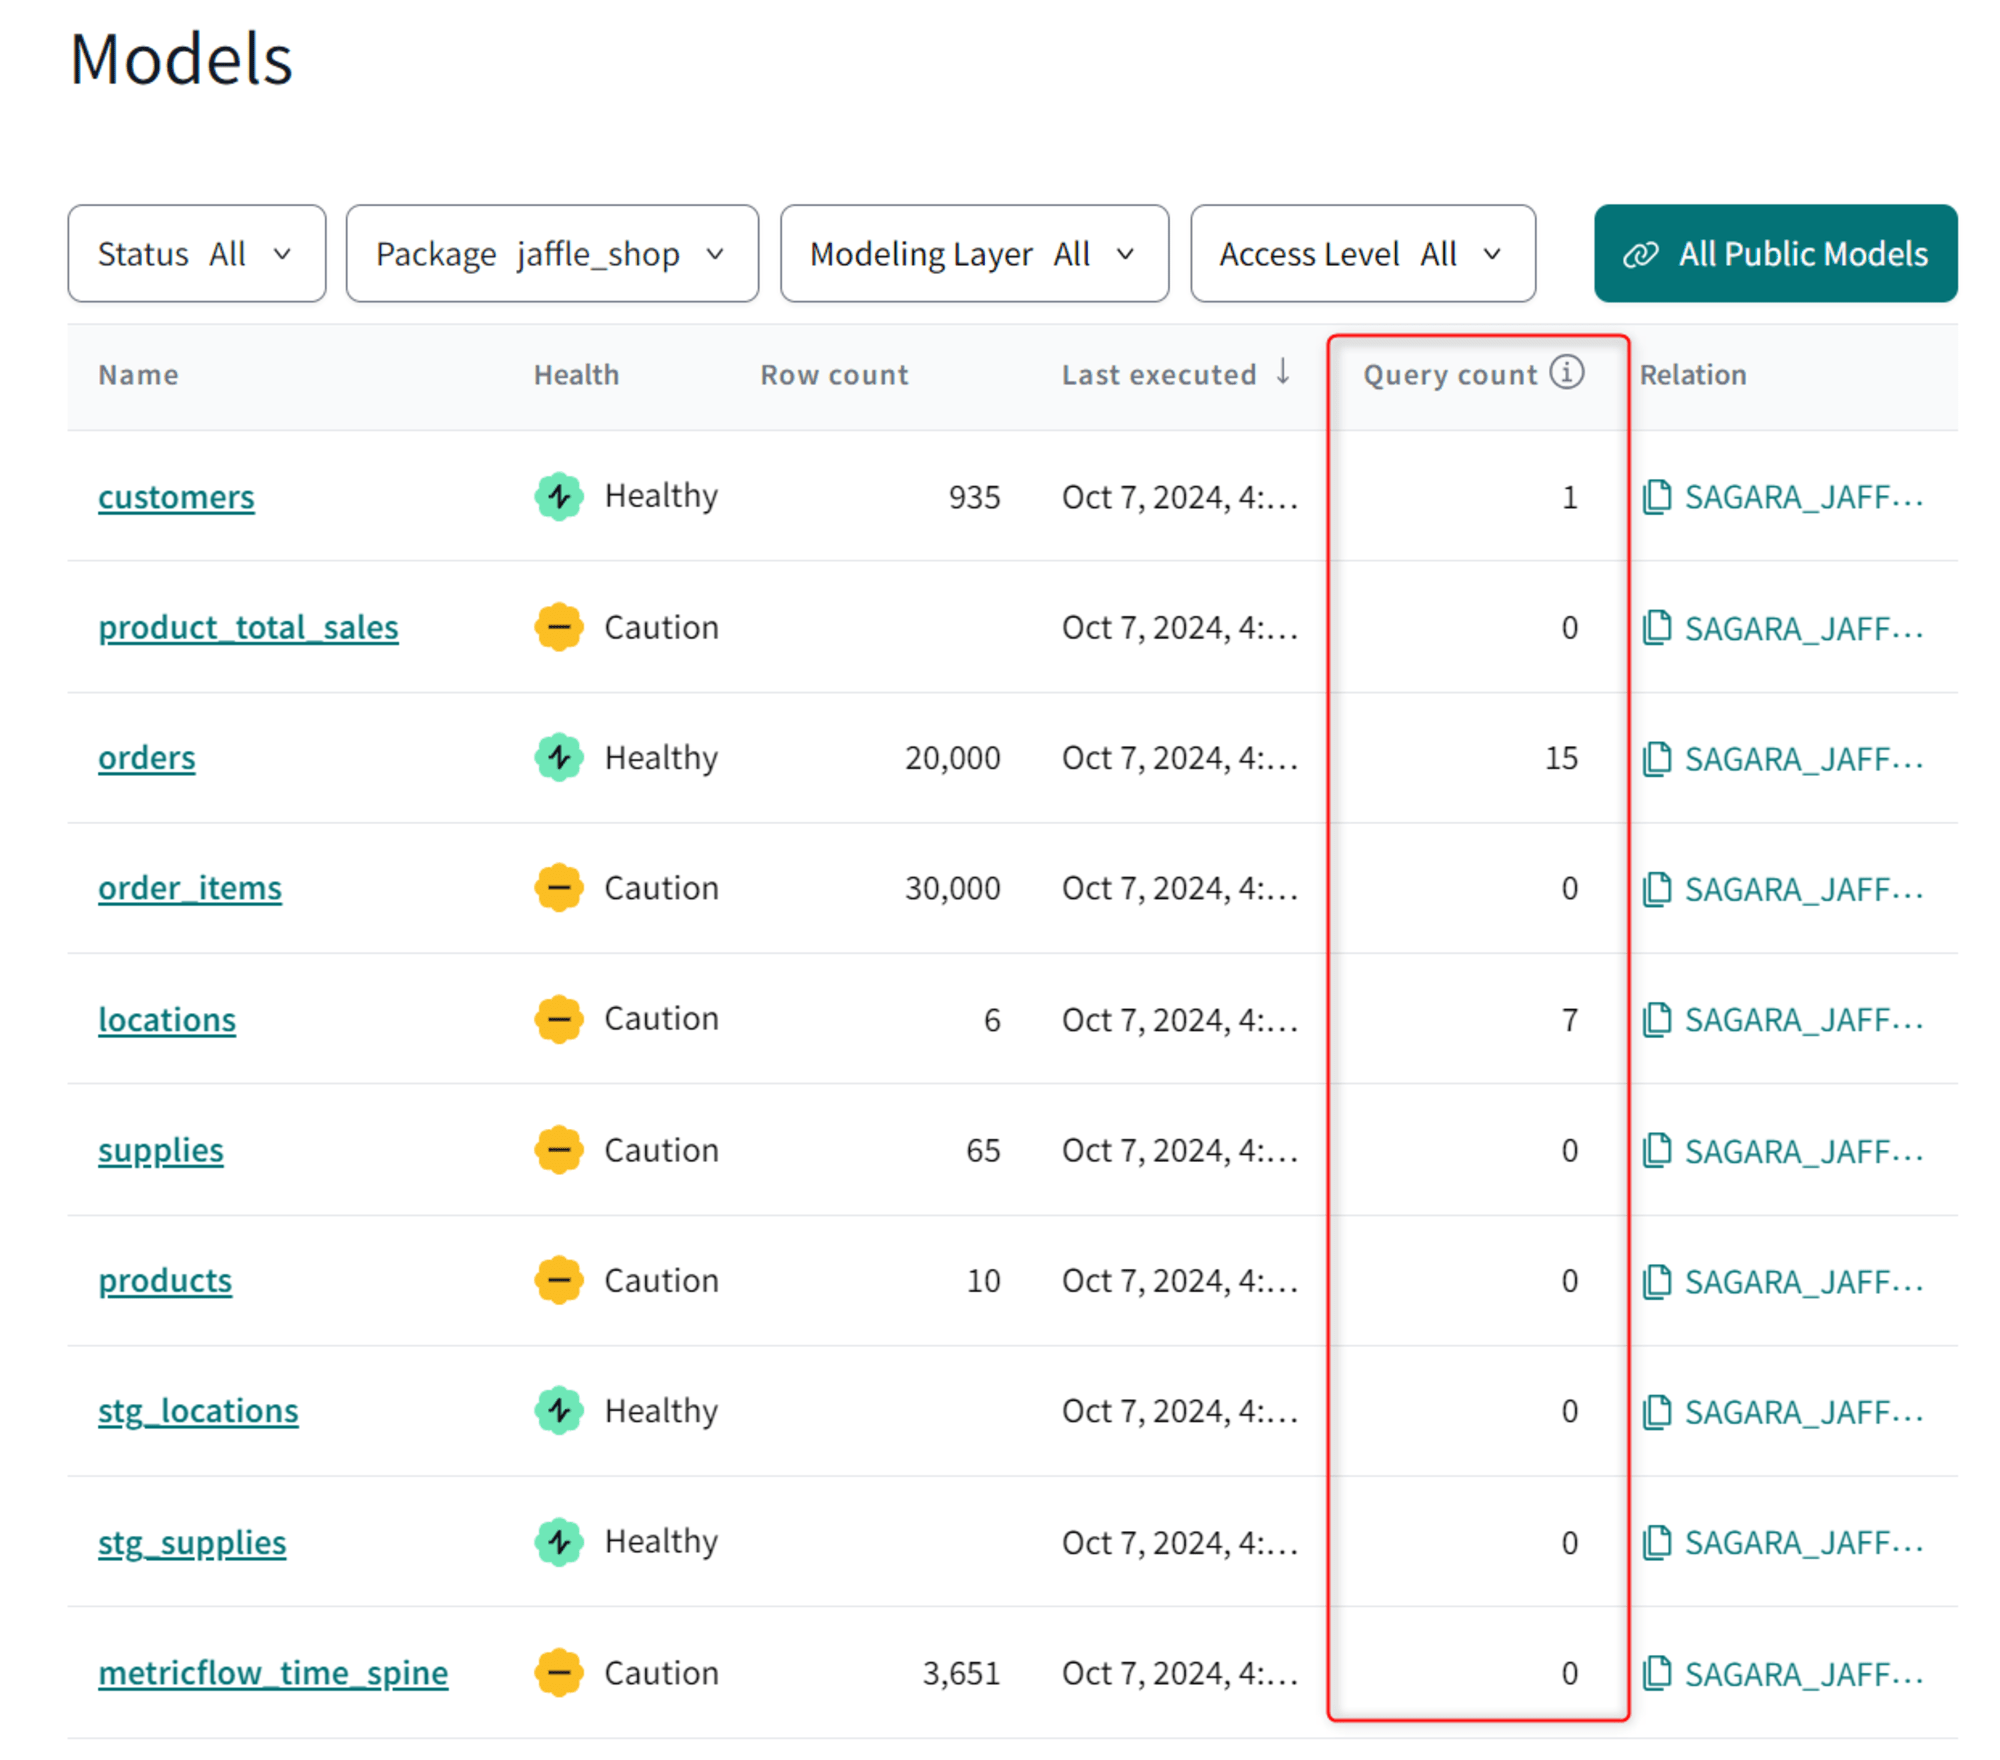The width and height of the screenshot is (2000, 1760).
Task: Click the Caution badge icon for metricflow_time_spine
Action: pos(559,1673)
